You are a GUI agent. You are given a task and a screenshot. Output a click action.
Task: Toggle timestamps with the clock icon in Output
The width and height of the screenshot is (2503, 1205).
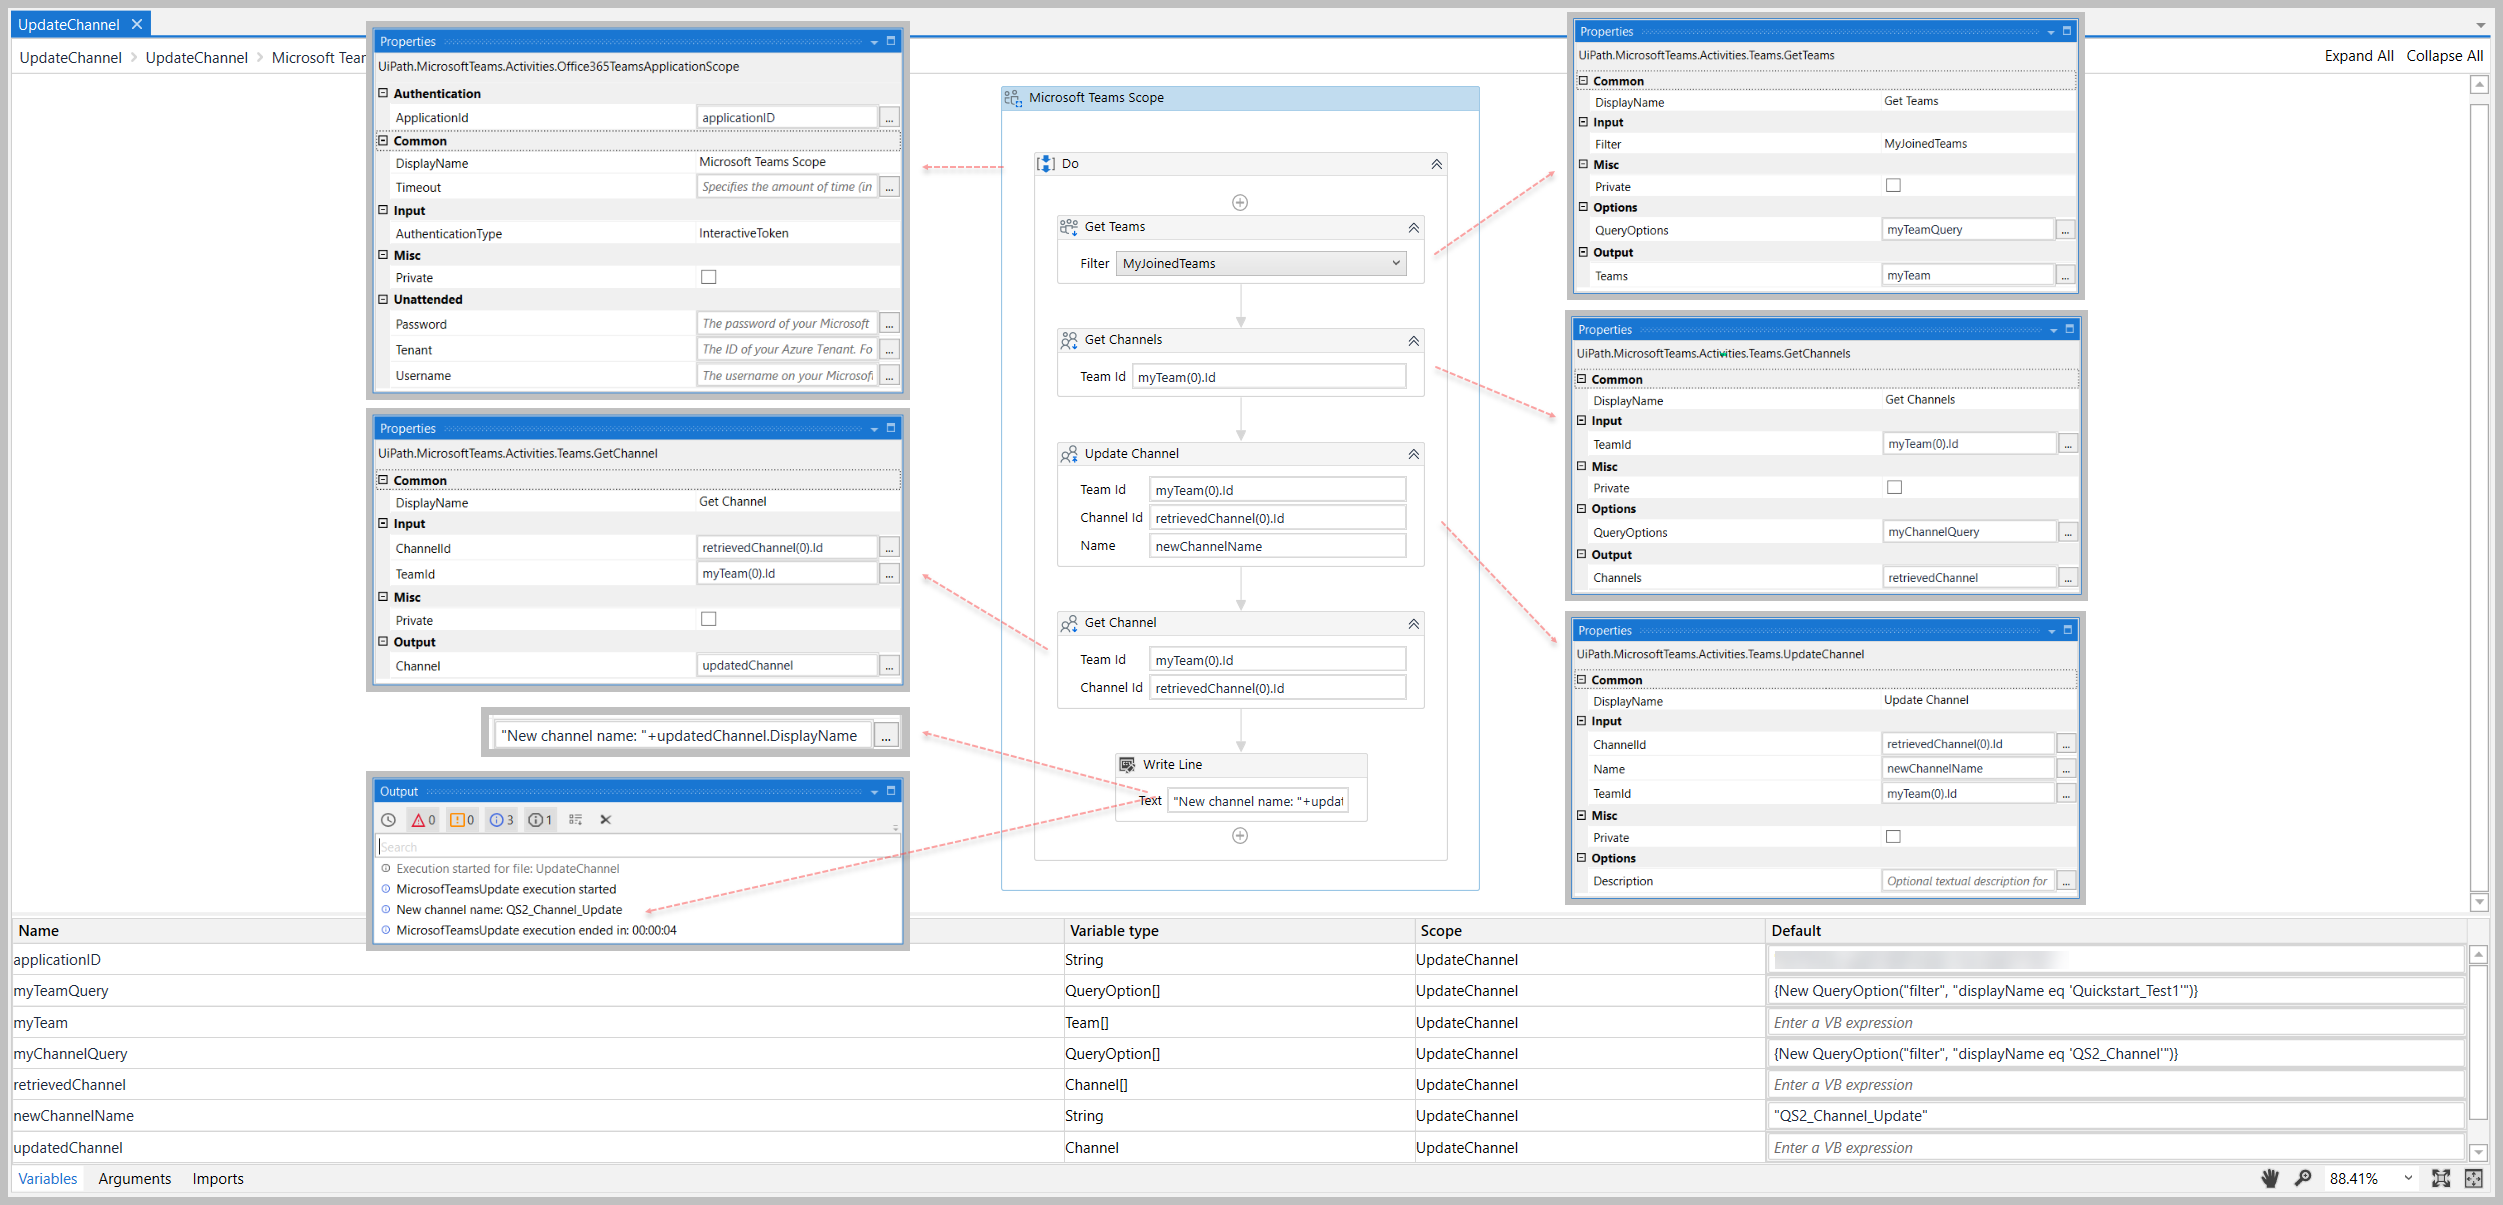coord(389,820)
